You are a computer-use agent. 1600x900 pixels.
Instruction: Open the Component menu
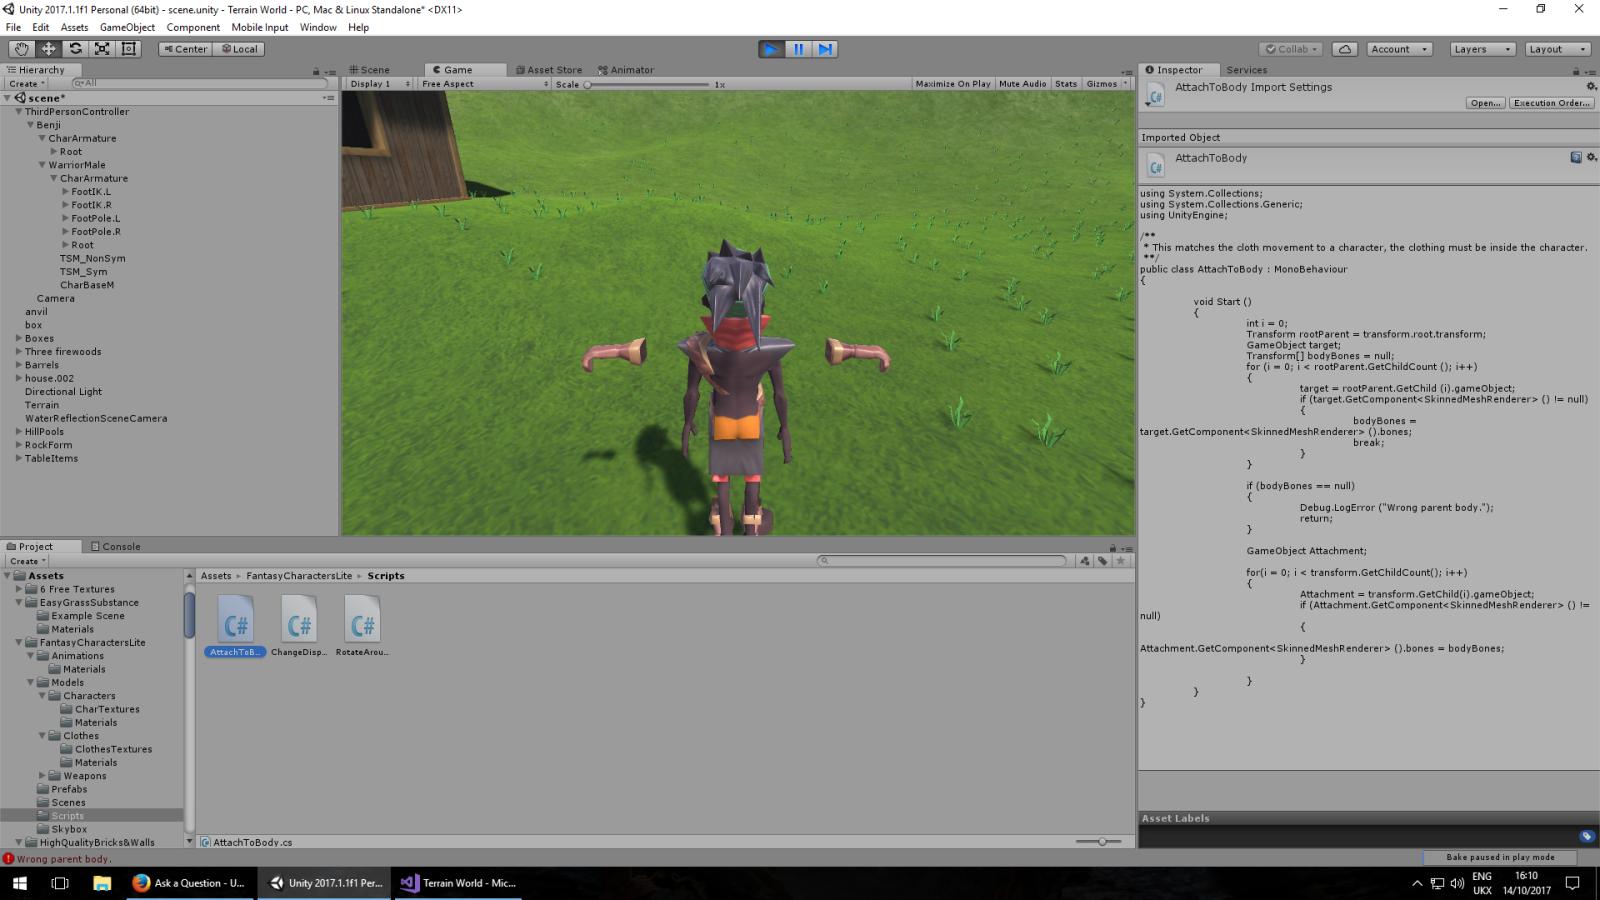pyautogui.click(x=193, y=27)
